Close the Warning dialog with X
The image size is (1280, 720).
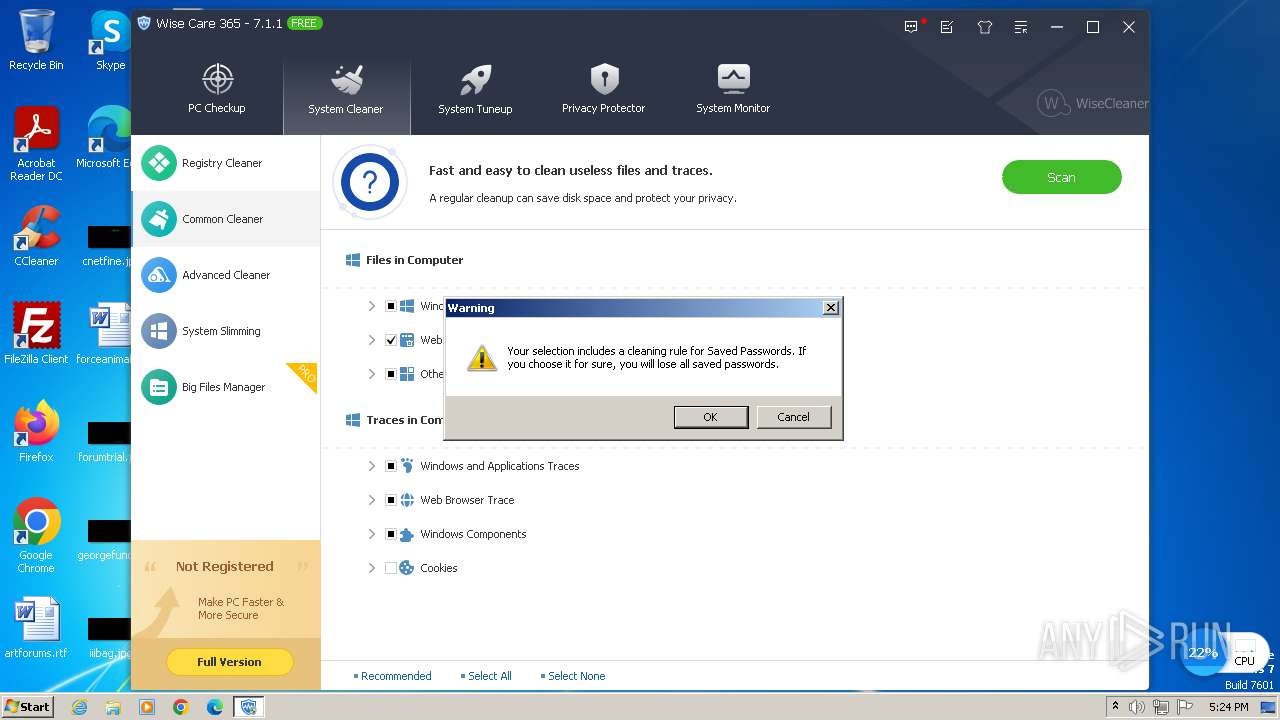830,308
